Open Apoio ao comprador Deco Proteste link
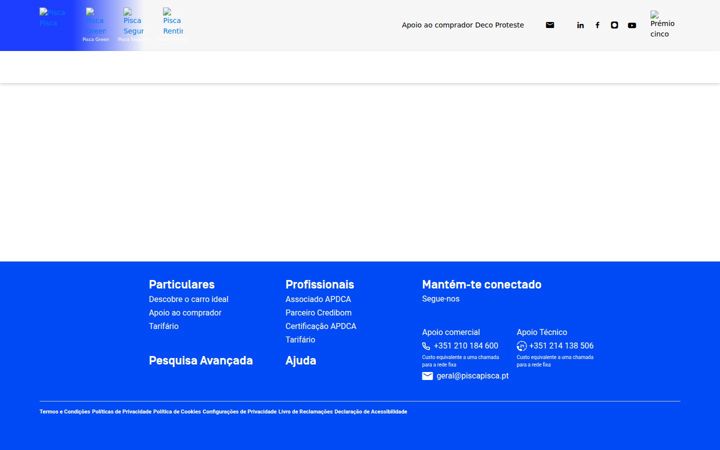 [x=462, y=25]
